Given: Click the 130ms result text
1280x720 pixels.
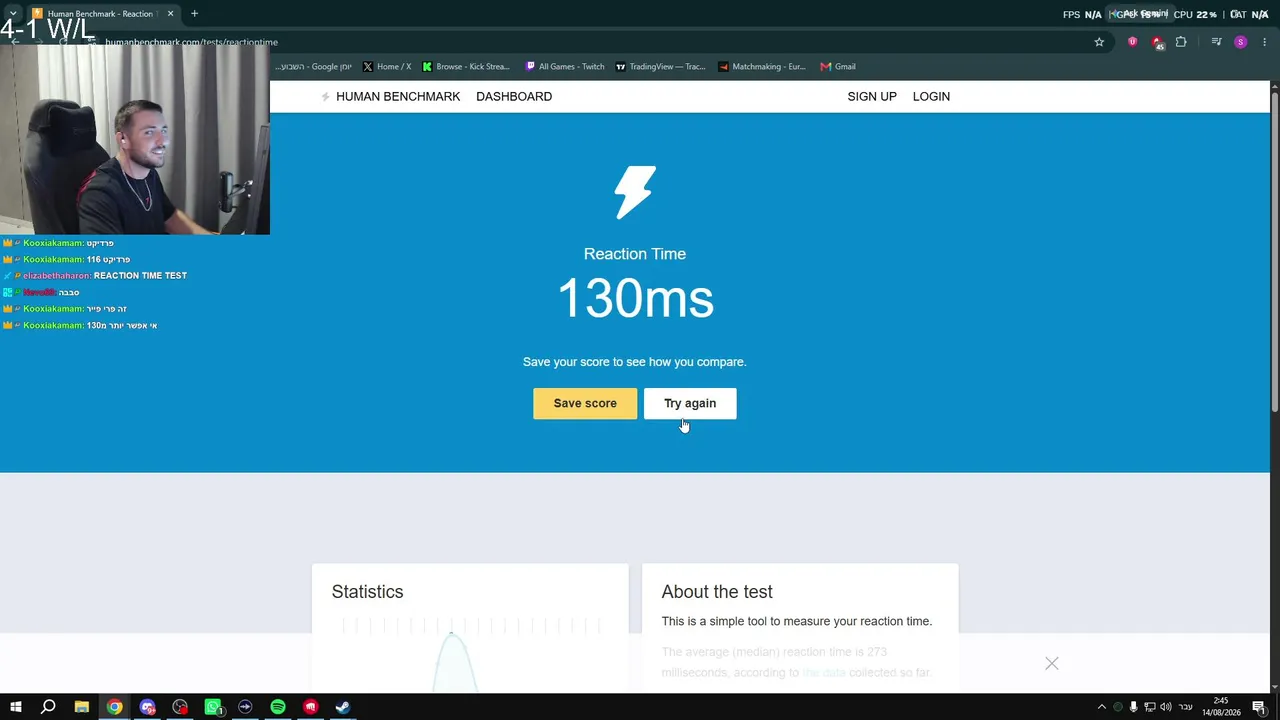Looking at the screenshot, I should pos(635,298).
